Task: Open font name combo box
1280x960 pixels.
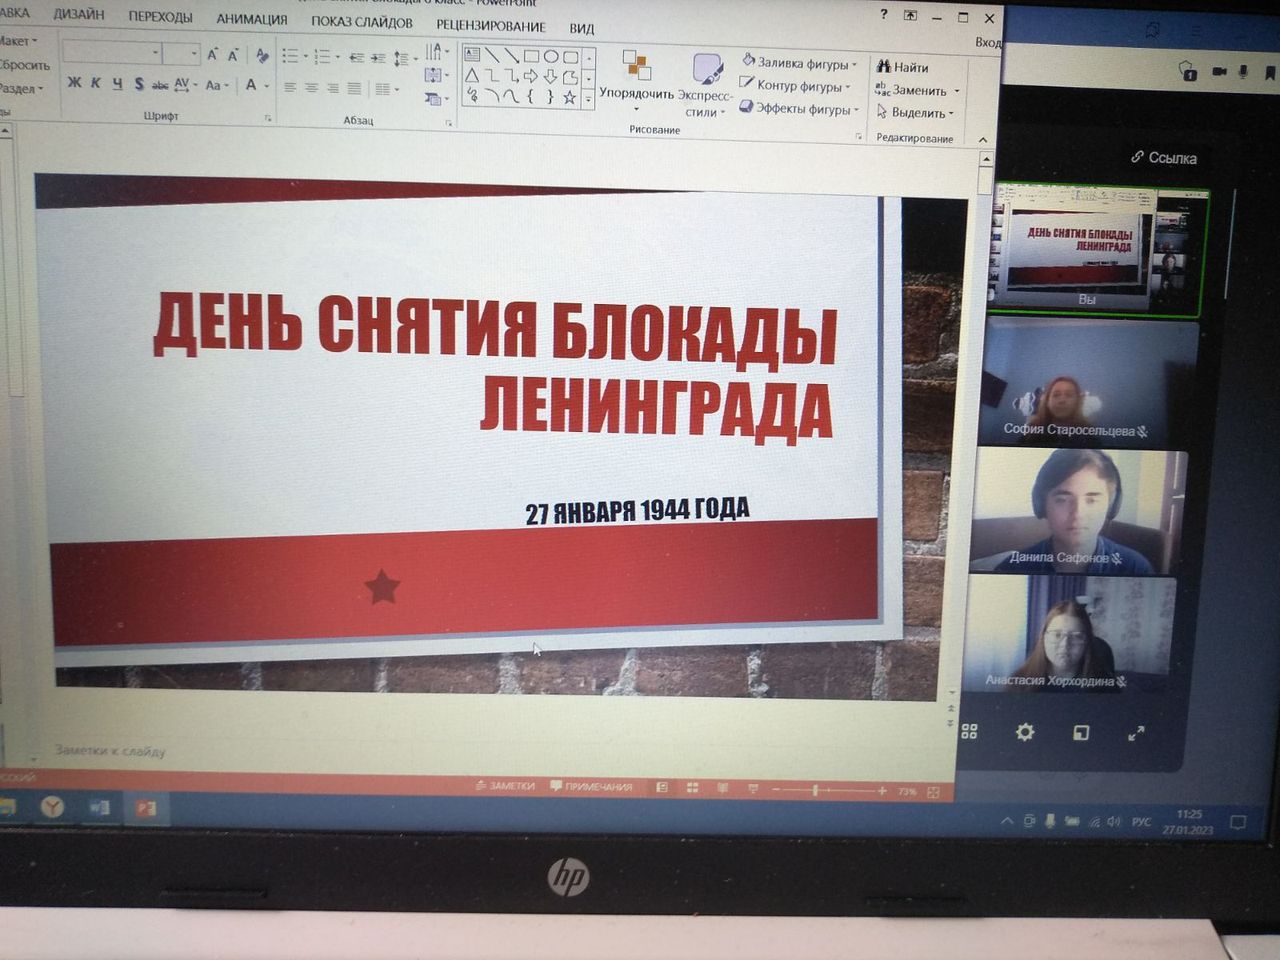Action: [110, 52]
